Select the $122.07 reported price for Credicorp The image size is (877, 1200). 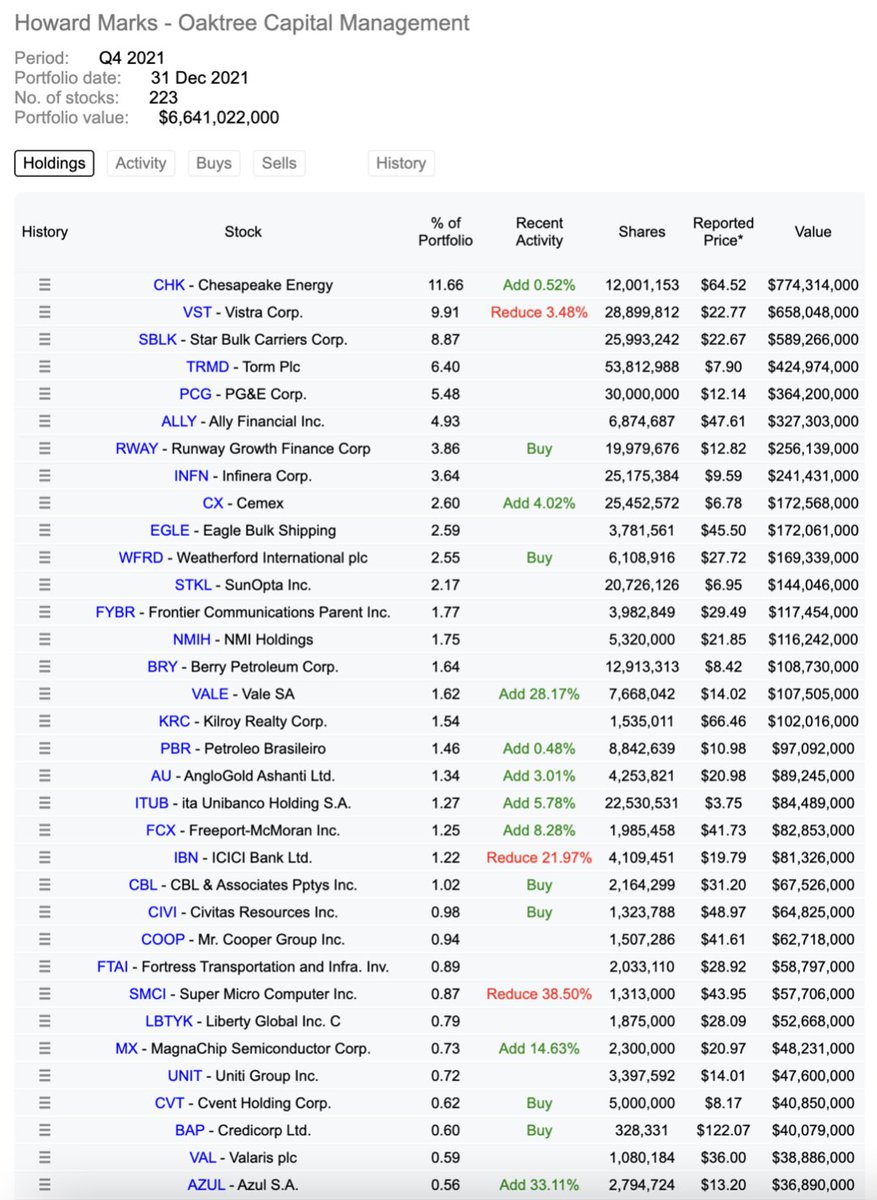click(723, 1130)
